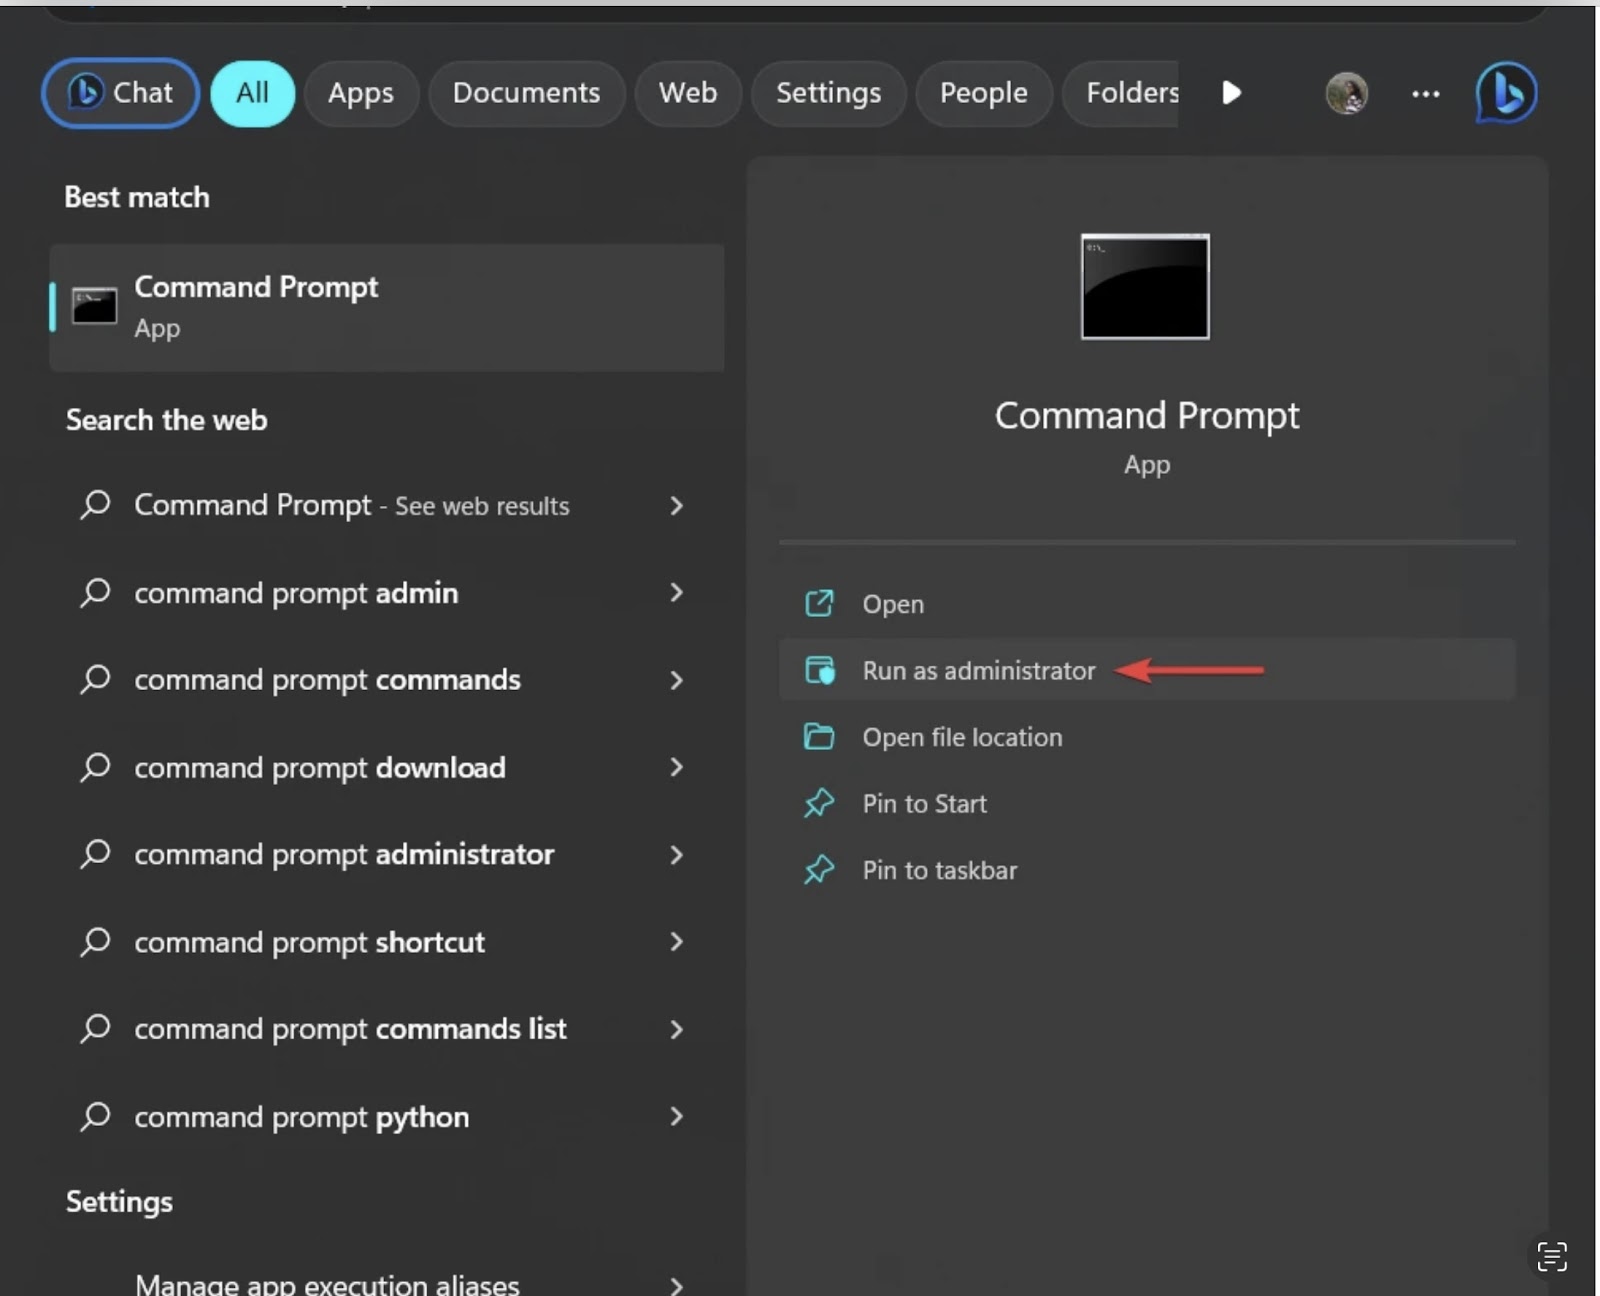Click the large Command Prompt preview thumbnail

1145,287
